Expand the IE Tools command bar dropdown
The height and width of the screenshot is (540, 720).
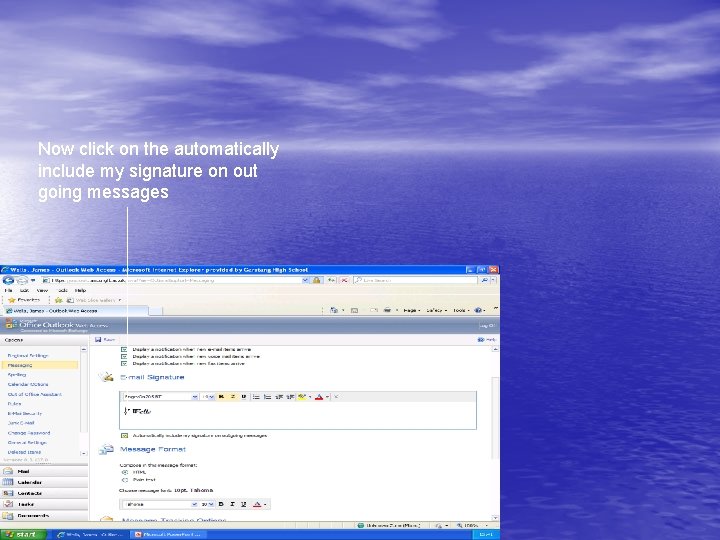pos(461,310)
